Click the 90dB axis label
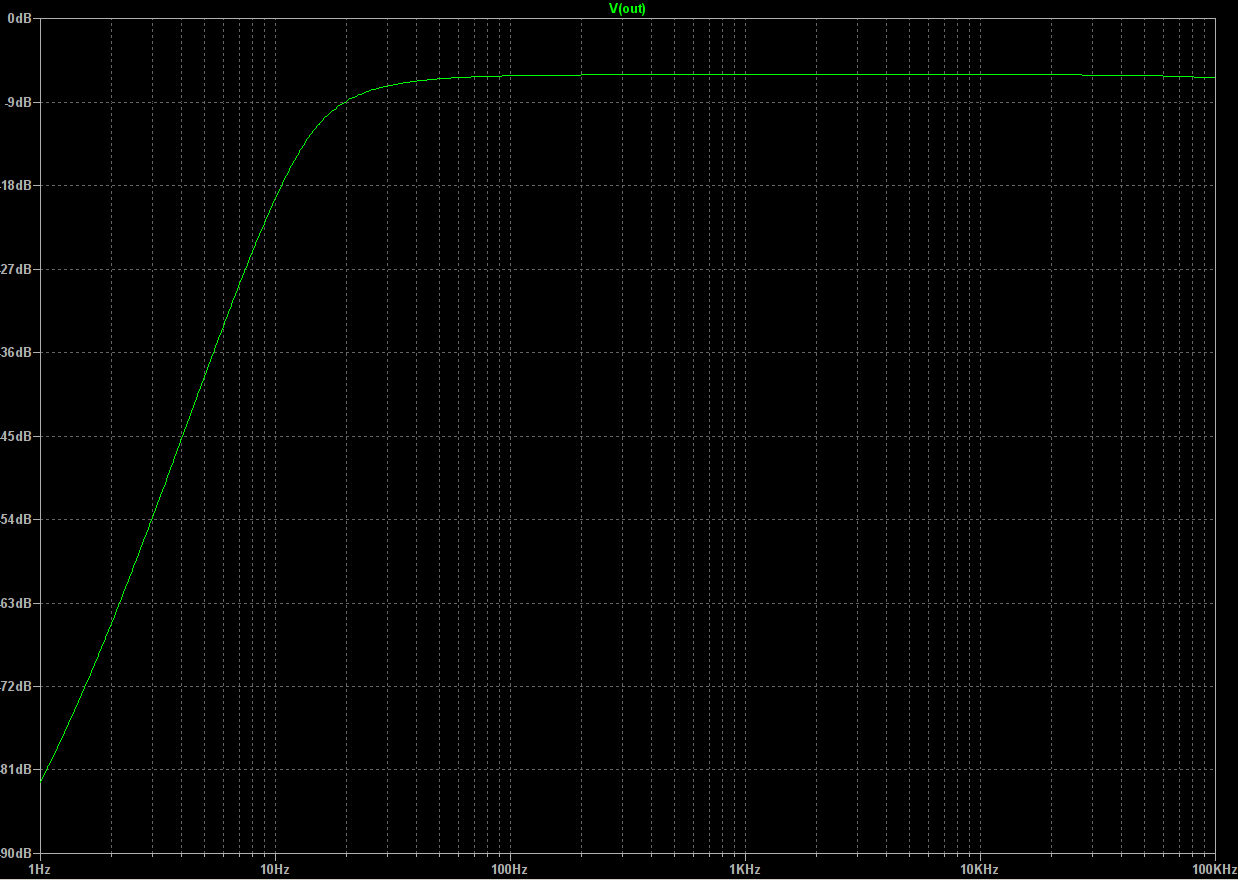The height and width of the screenshot is (880, 1238). click(x=17, y=853)
